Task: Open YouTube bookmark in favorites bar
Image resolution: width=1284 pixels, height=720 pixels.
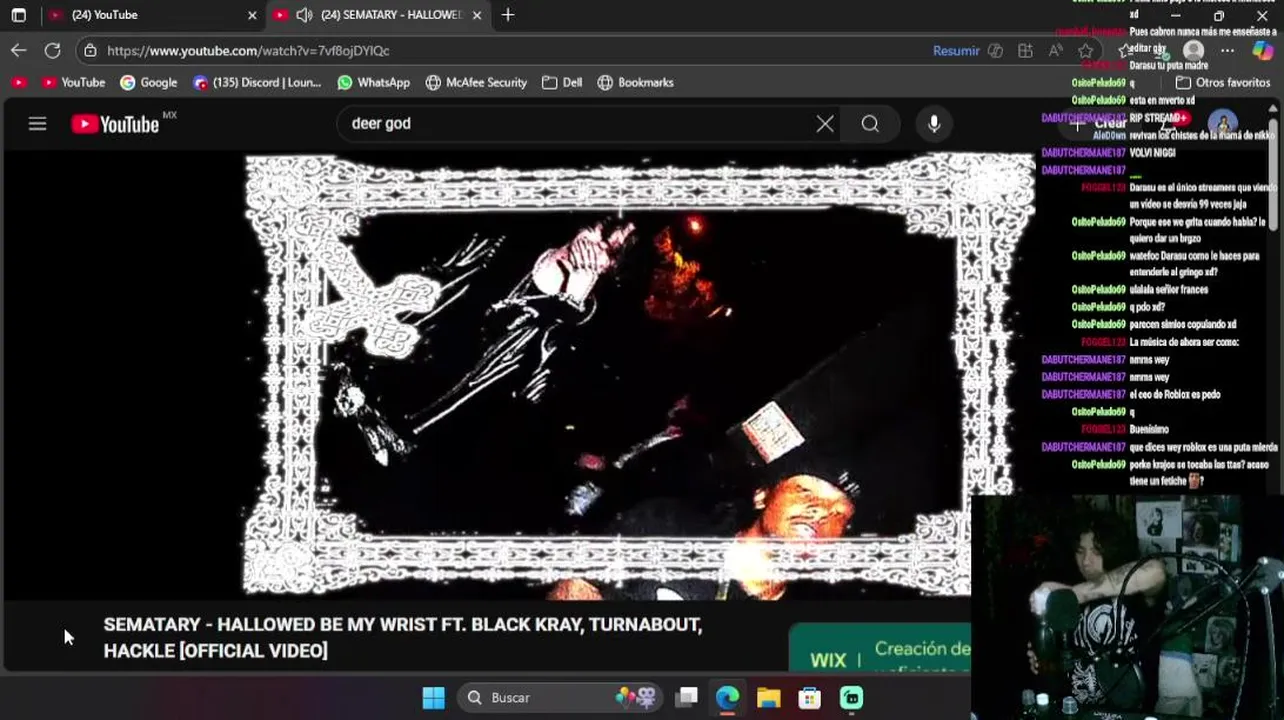Action: coord(72,83)
